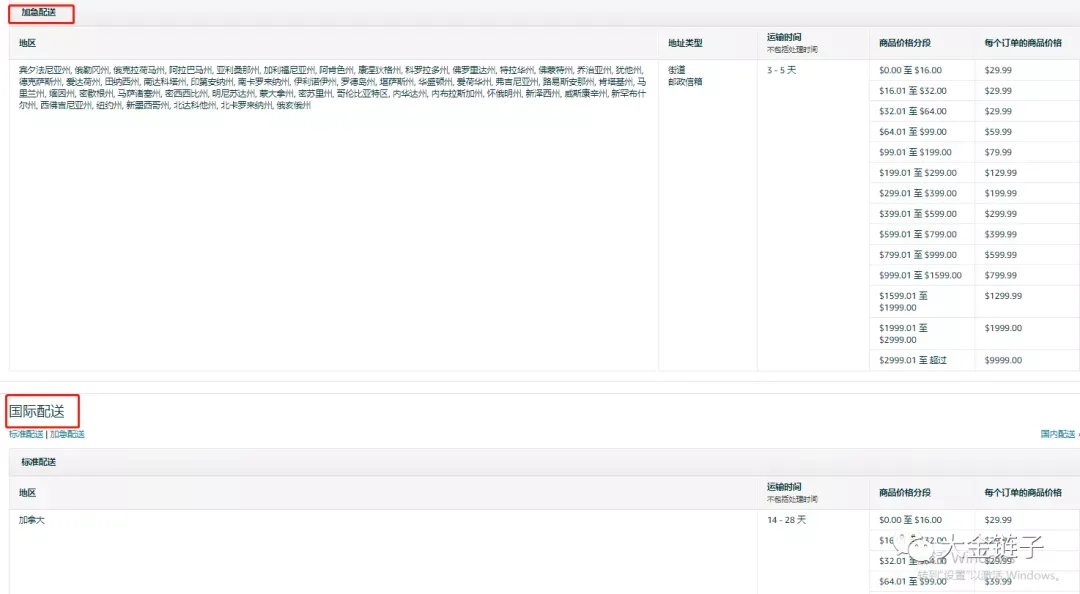Select the $399.01 至 $599.00 price band

[x=917, y=214]
